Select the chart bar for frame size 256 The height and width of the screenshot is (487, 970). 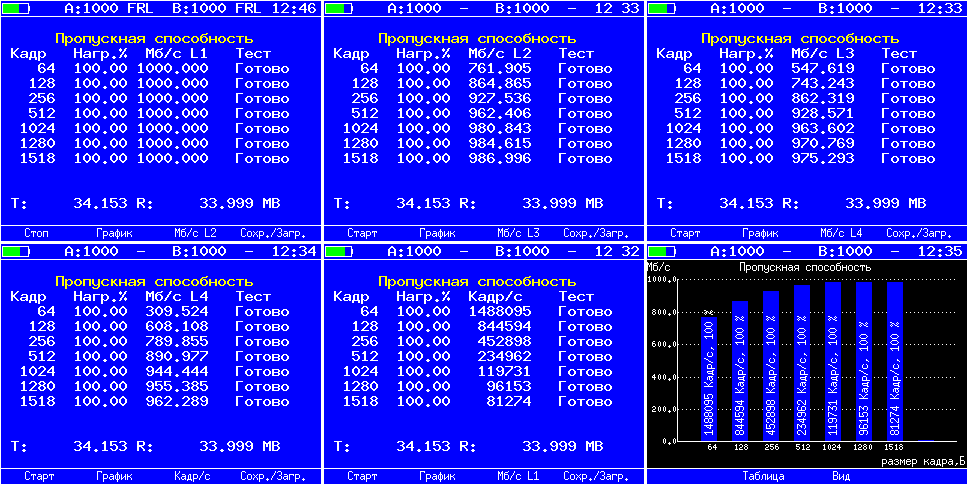click(771, 366)
